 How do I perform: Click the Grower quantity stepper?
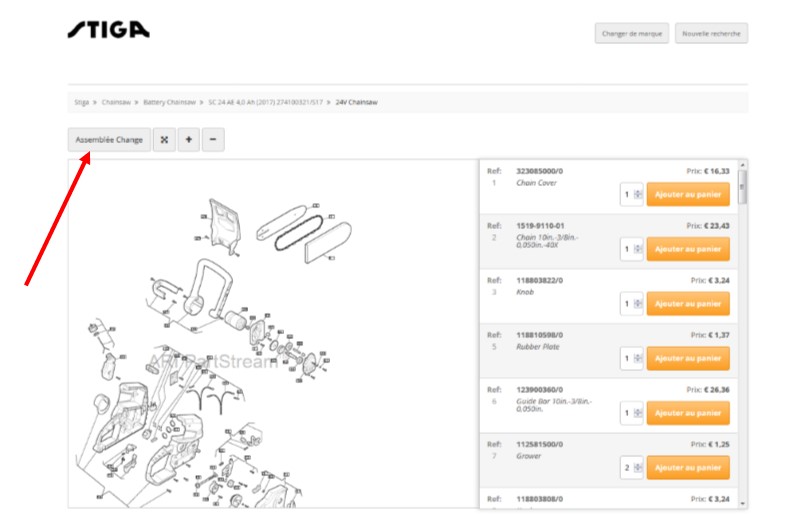click(638, 467)
